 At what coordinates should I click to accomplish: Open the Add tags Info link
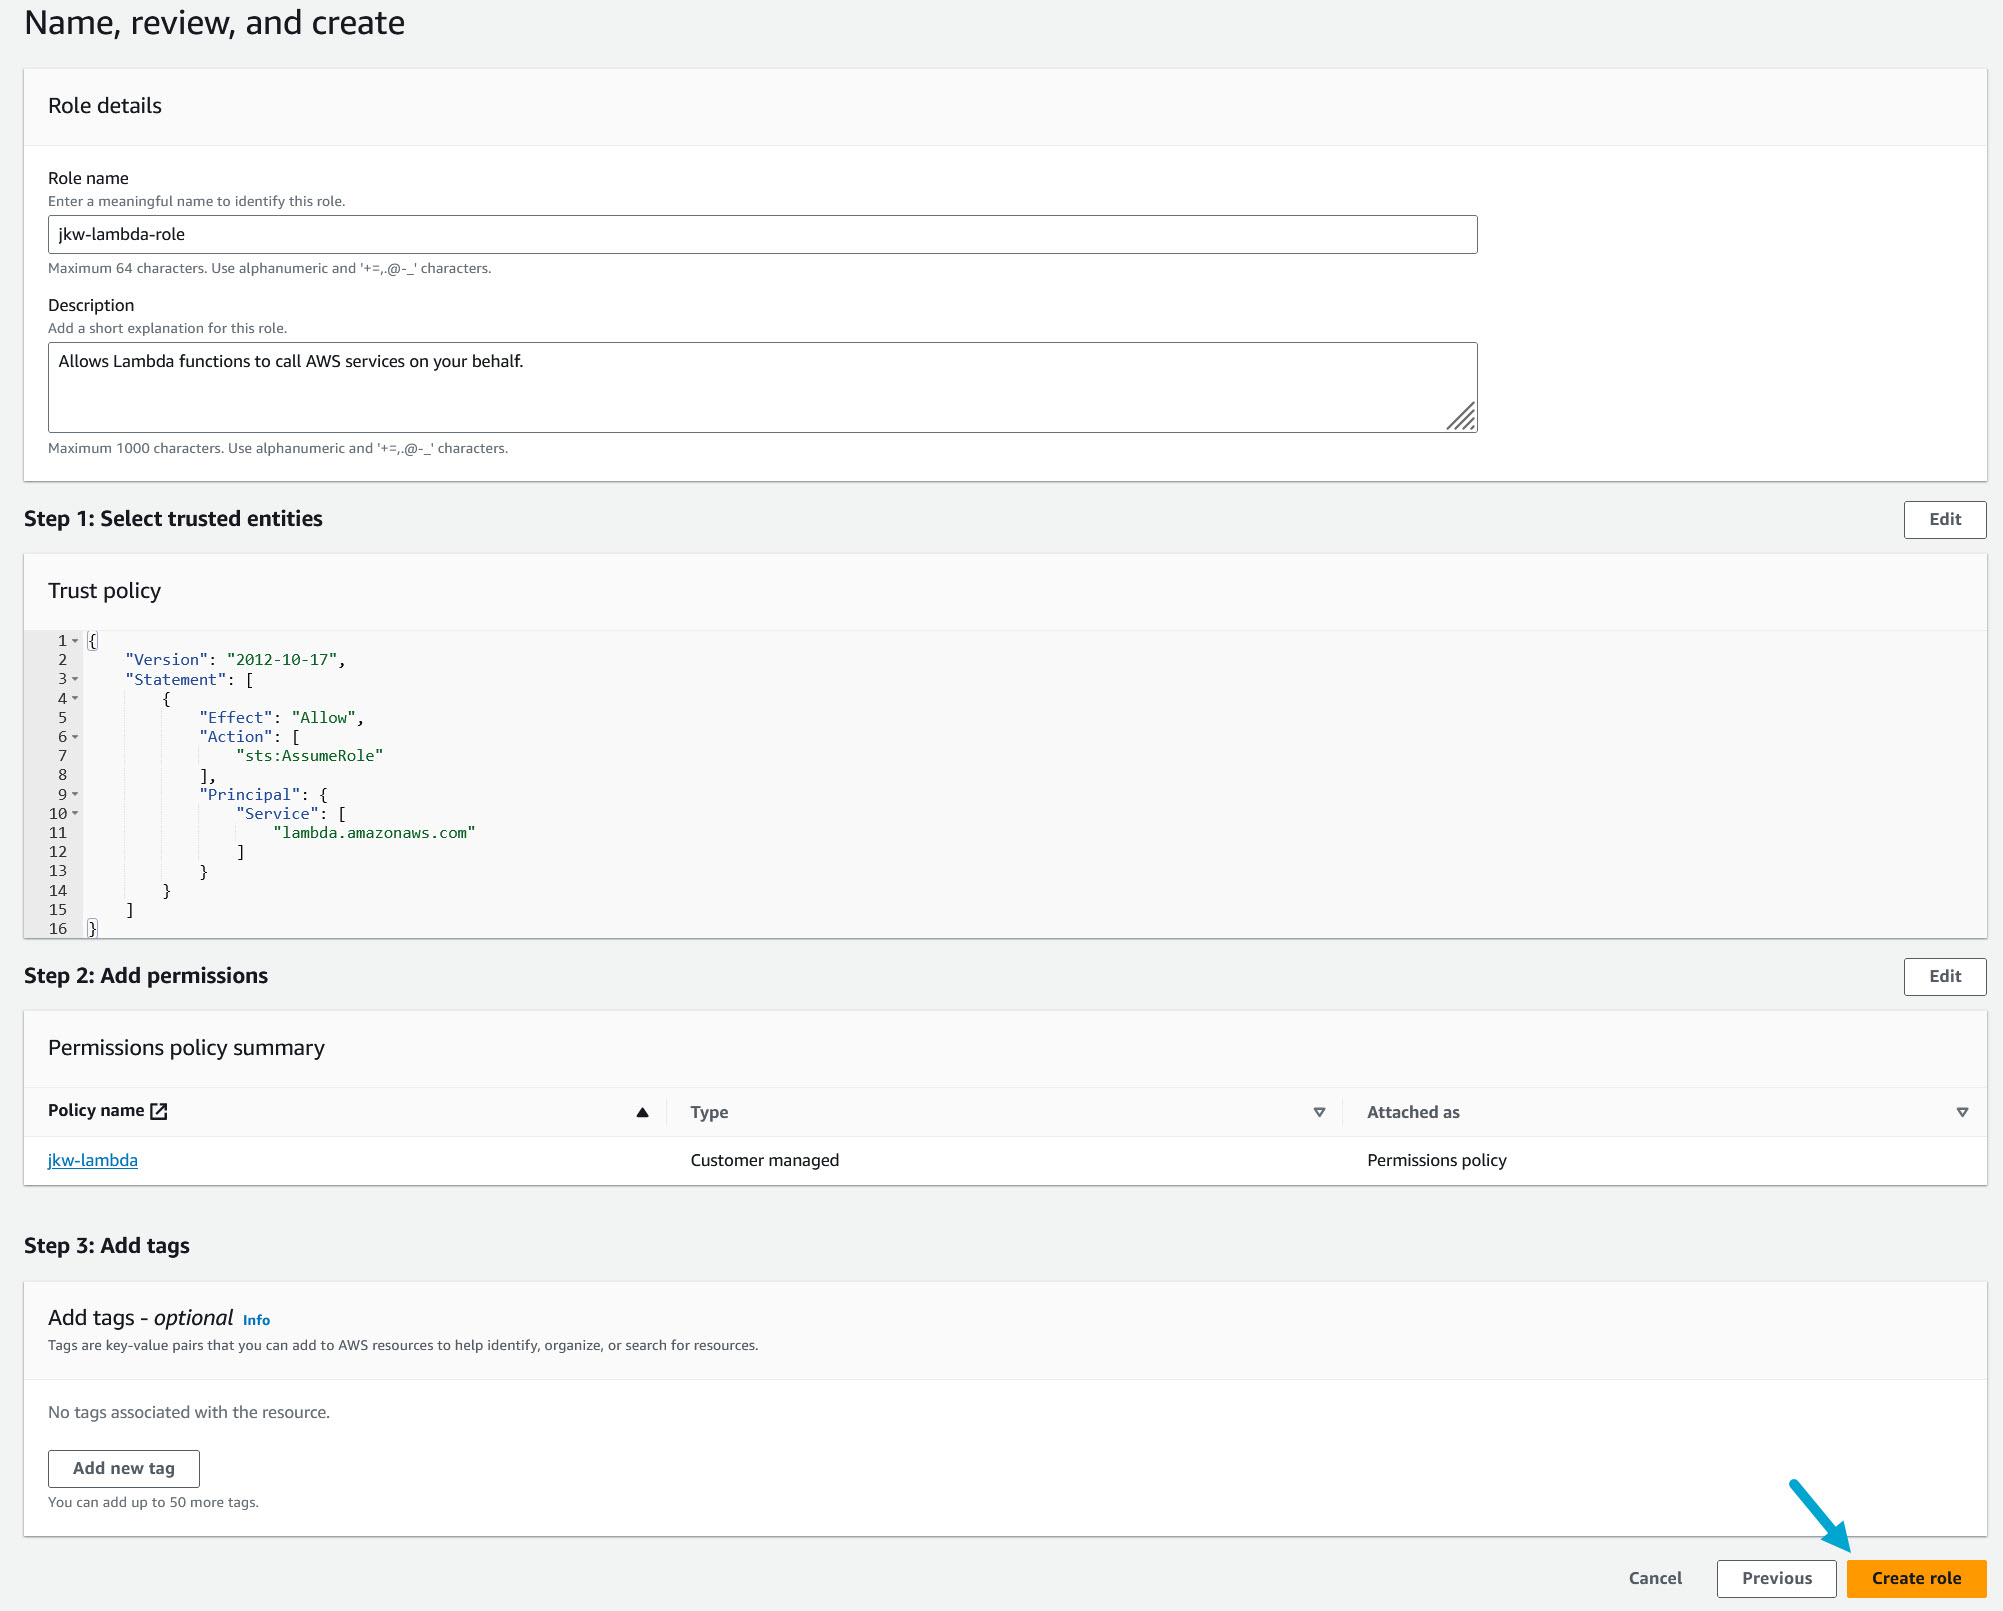tap(256, 1320)
